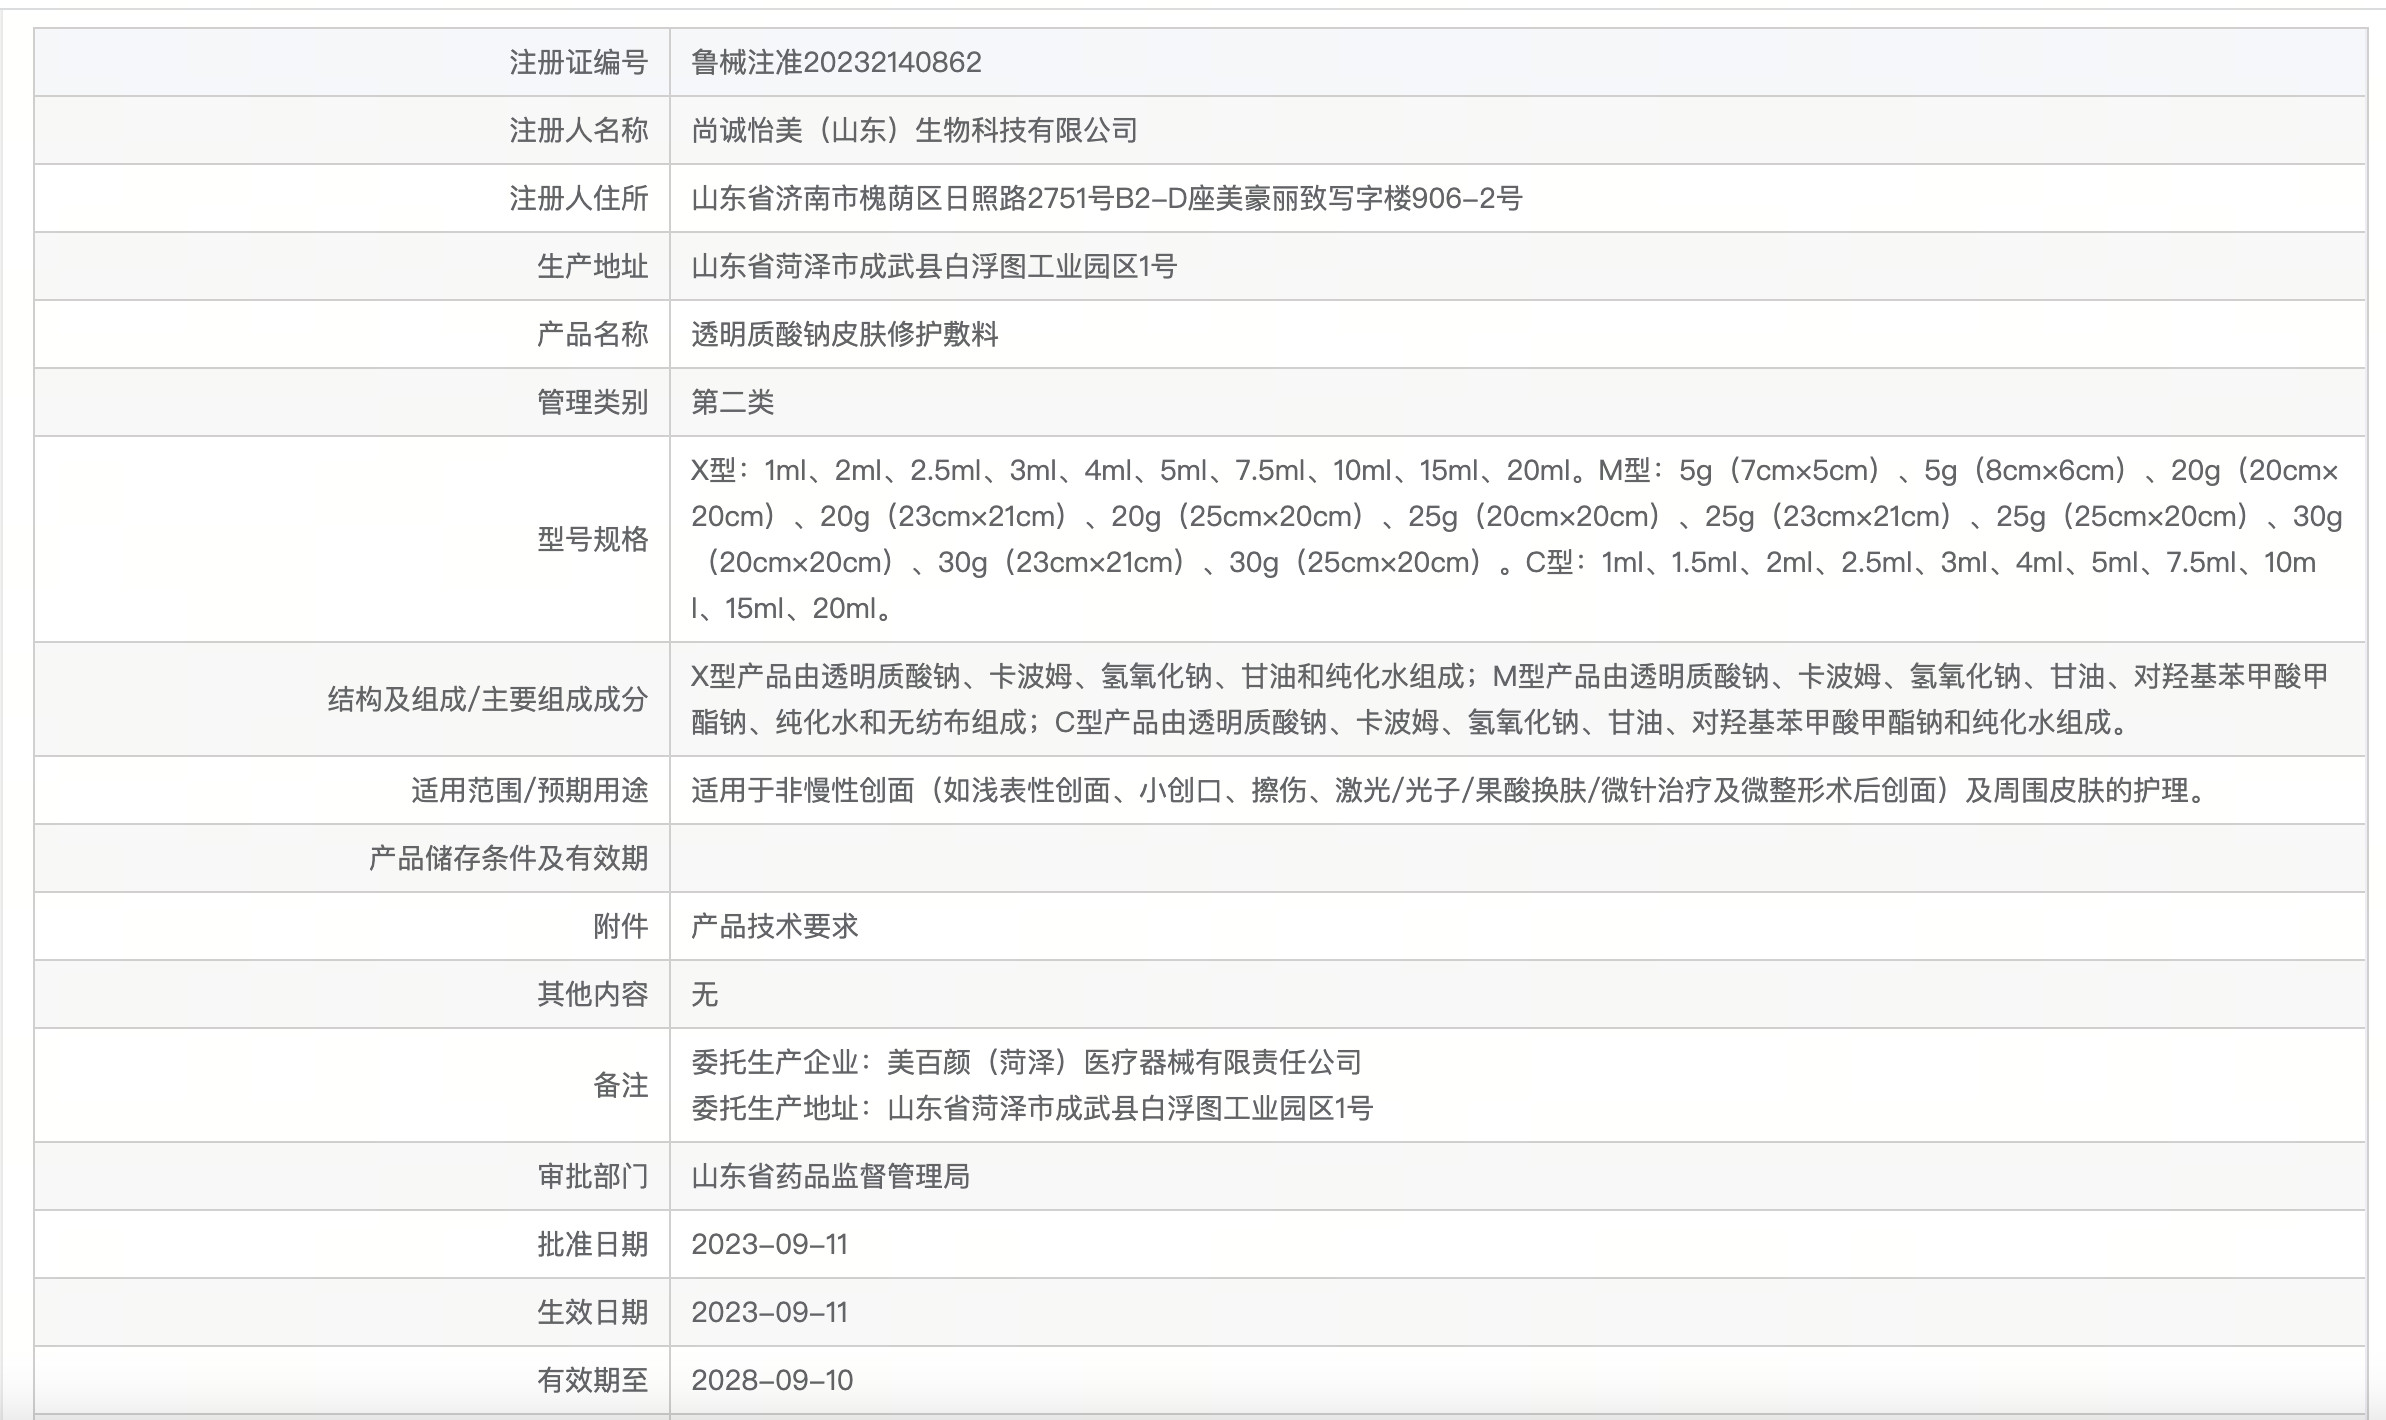Select the 管理类别 label
This screenshot has width=2386, height=1420.
[593, 402]
